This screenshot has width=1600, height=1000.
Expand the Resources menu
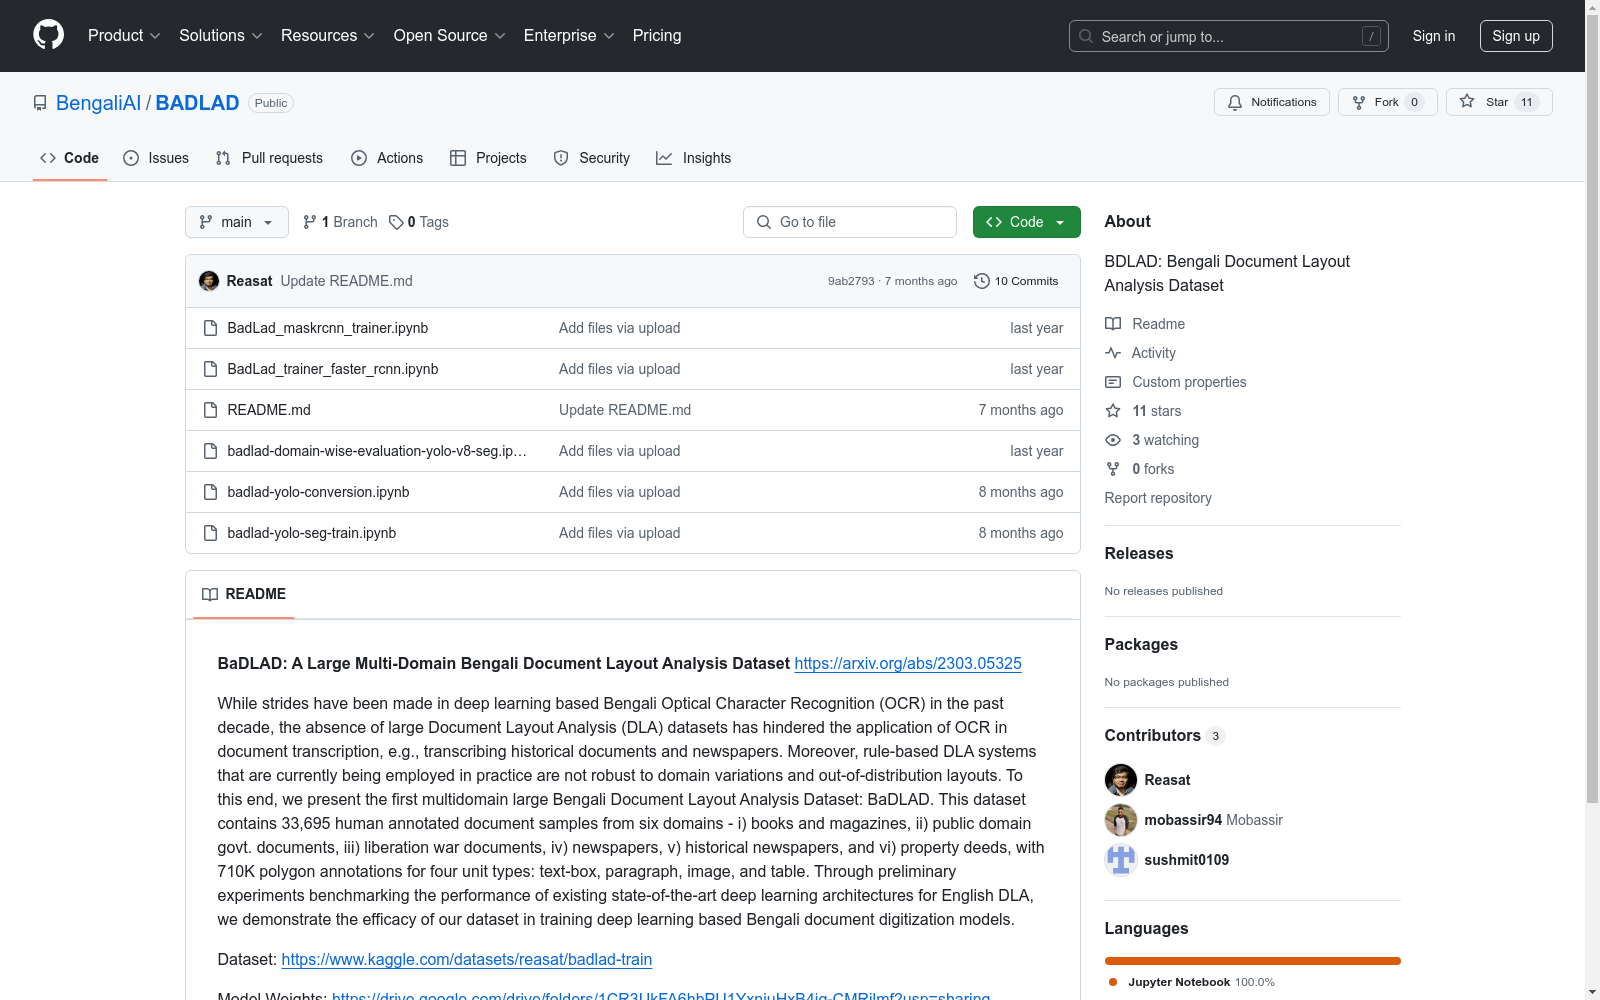pyautogui.click(x=328, y=36)
